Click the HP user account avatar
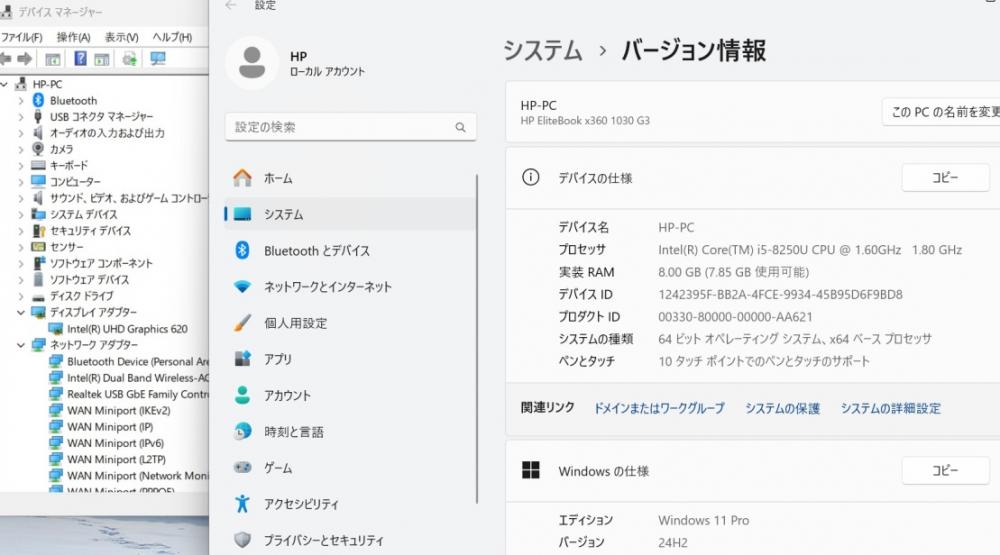Image resolution: width=1000 pixels, height=555 pixels. 252,63
